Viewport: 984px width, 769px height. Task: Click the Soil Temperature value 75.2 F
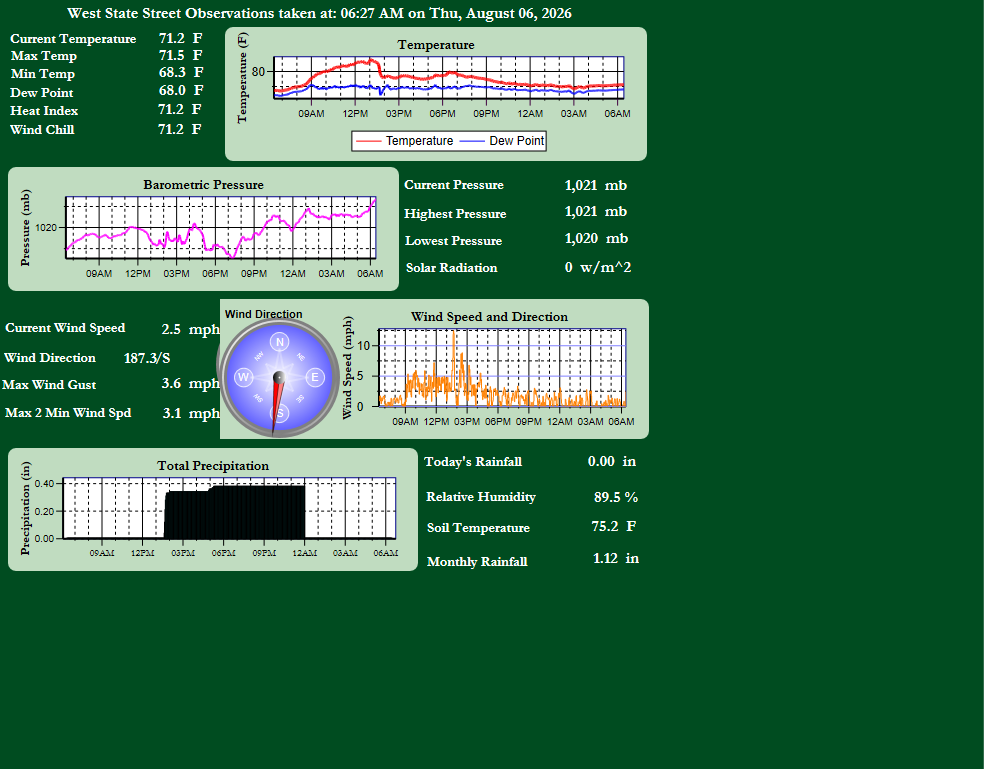[614, 526]
